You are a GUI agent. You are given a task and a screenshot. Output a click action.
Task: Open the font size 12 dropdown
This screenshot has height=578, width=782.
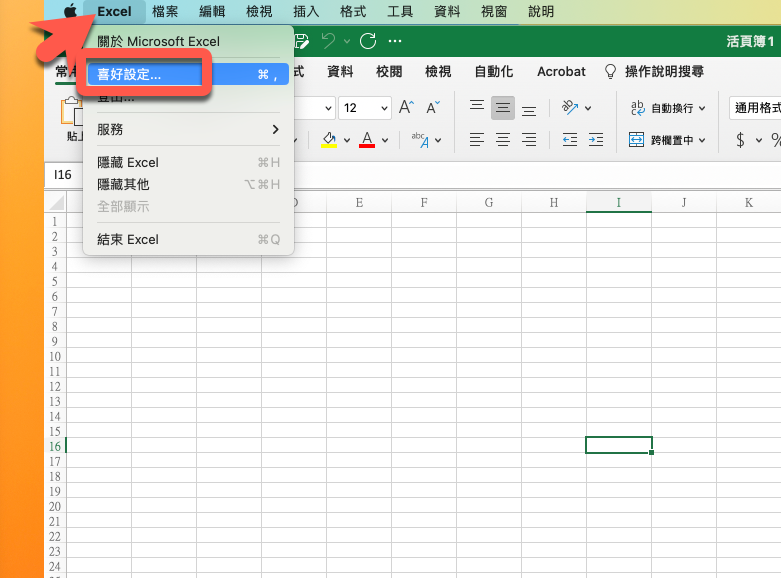pyautogui.click(x=365, y=108)
